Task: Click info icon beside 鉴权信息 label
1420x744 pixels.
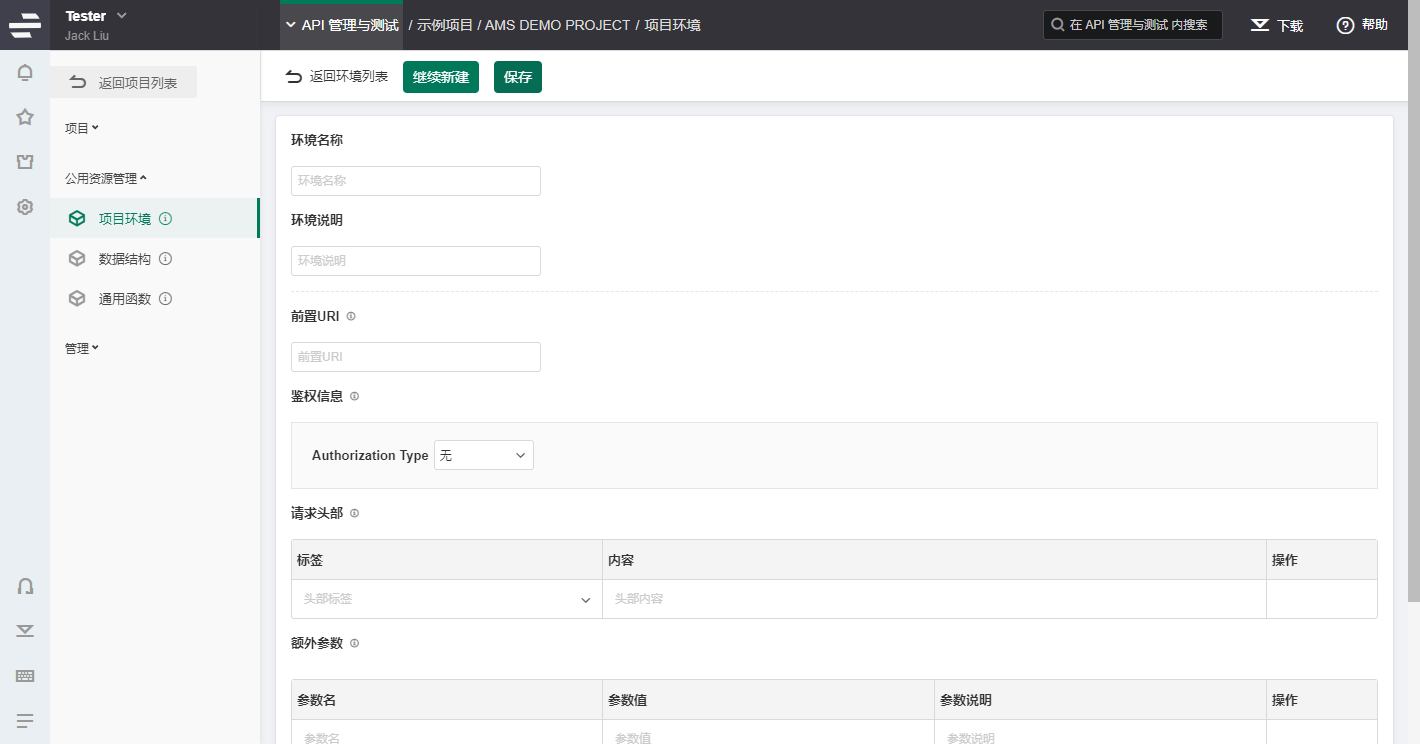Action: click(x=354, y=396)
